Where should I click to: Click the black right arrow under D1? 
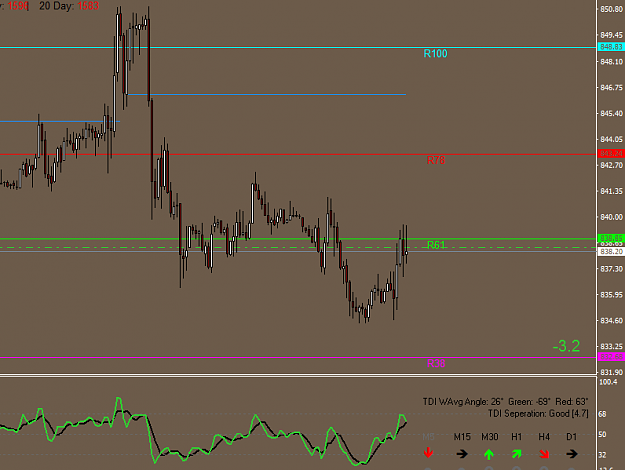click(x=572, y=454)
